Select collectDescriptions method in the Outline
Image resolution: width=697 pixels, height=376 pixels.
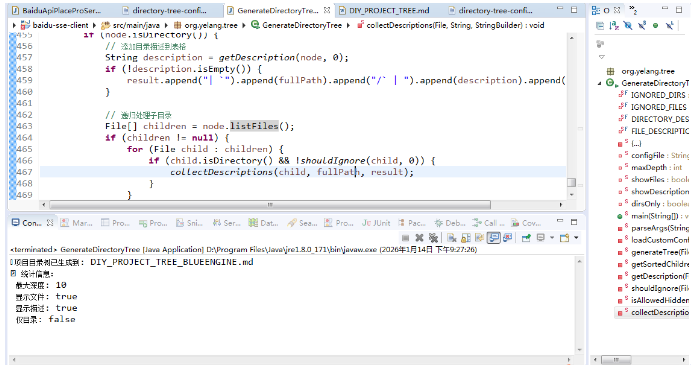660,312
